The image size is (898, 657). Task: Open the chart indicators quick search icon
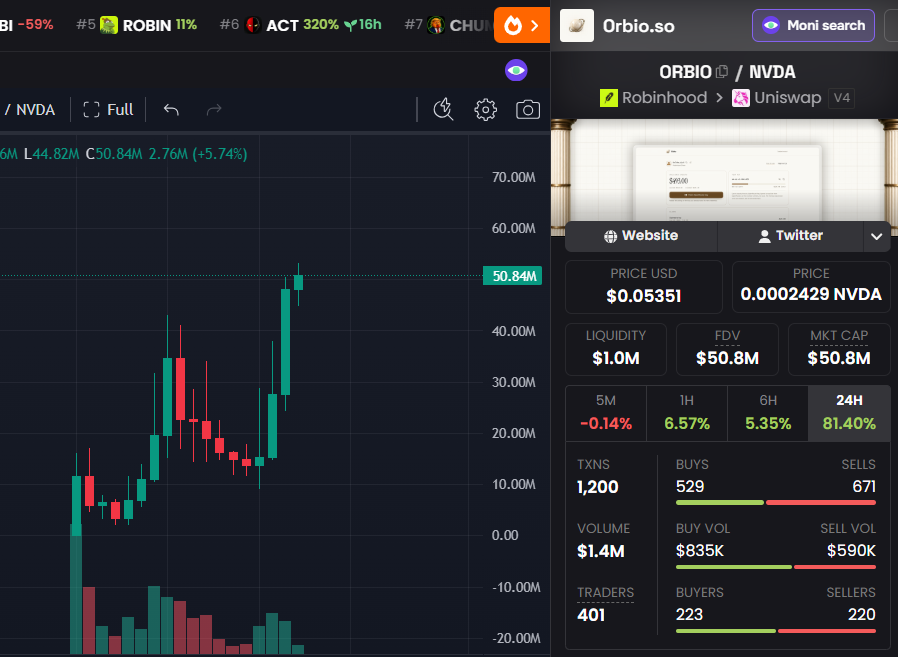443,109
